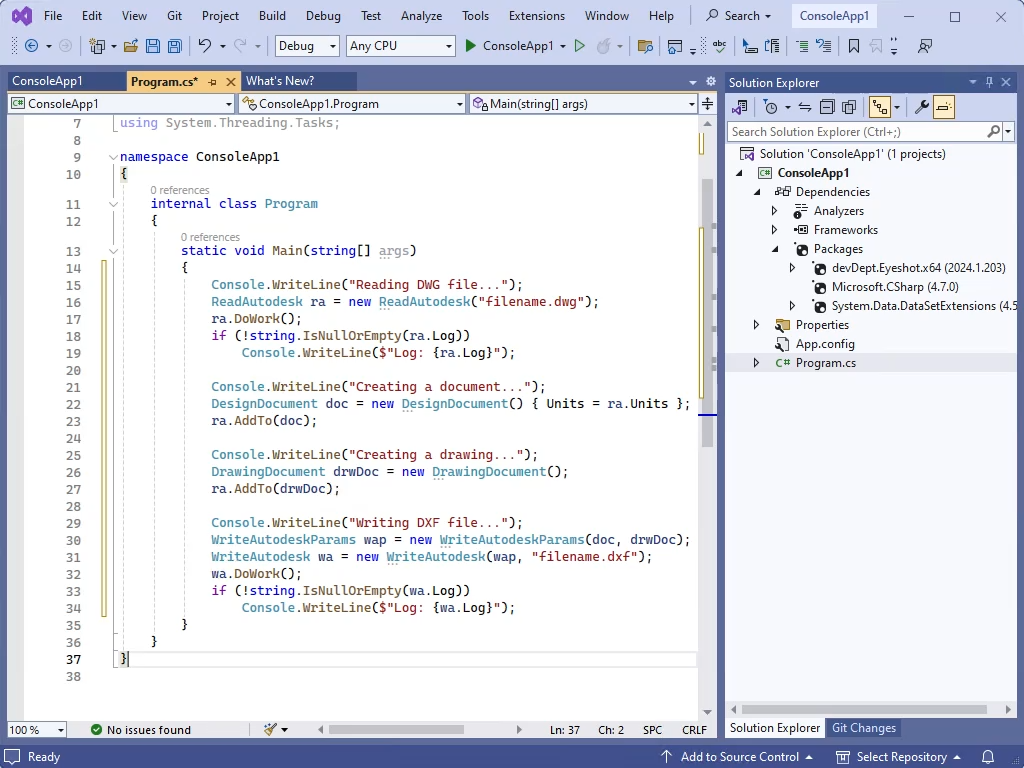
Task: Collapse the Main method code block
Action: tap(113, 251)
